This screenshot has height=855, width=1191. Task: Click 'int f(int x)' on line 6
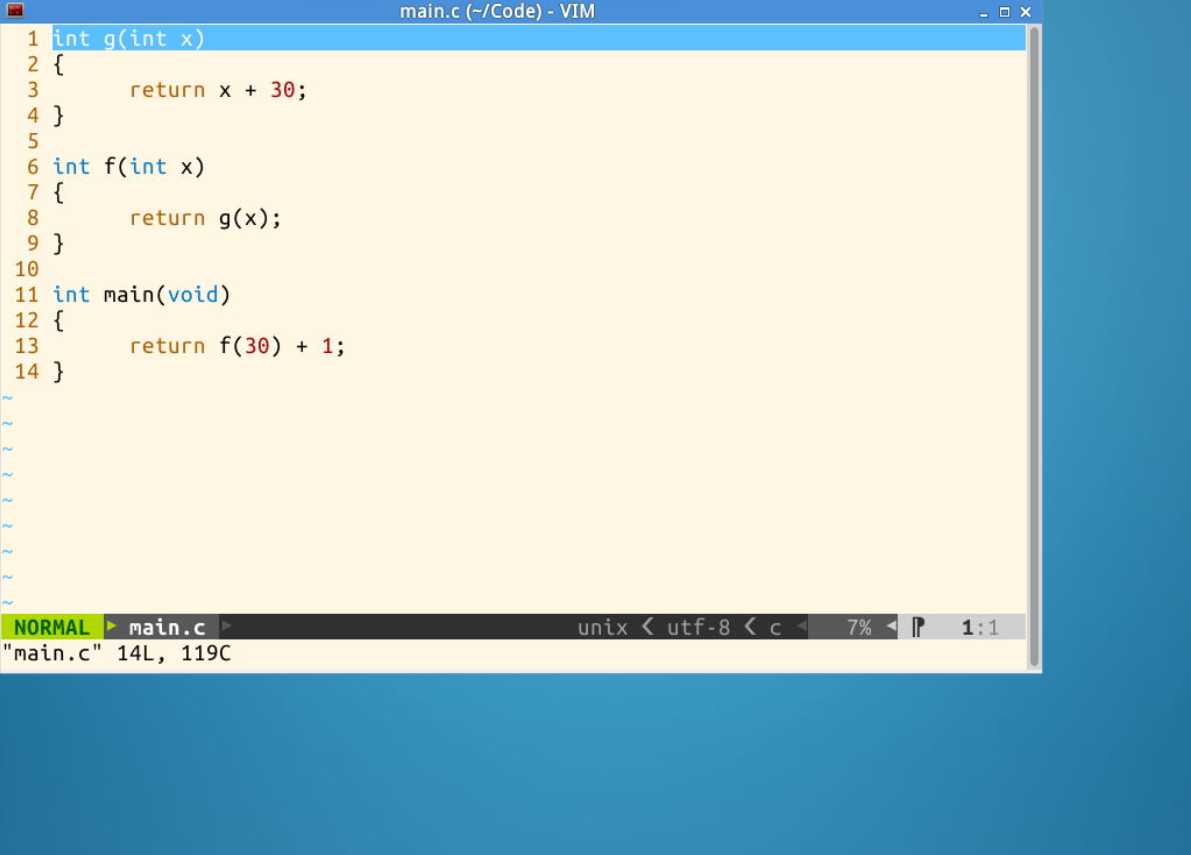point(128,166)
